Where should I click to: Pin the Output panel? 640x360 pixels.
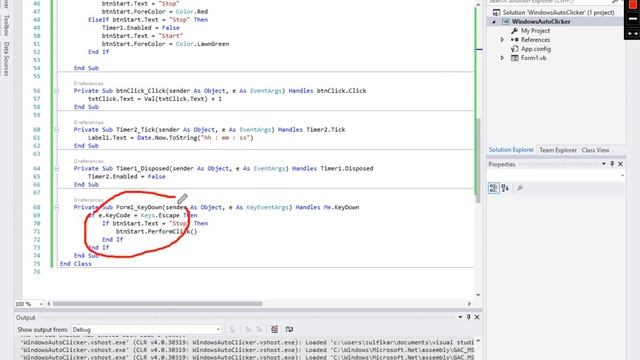click(x=469, y=317)
